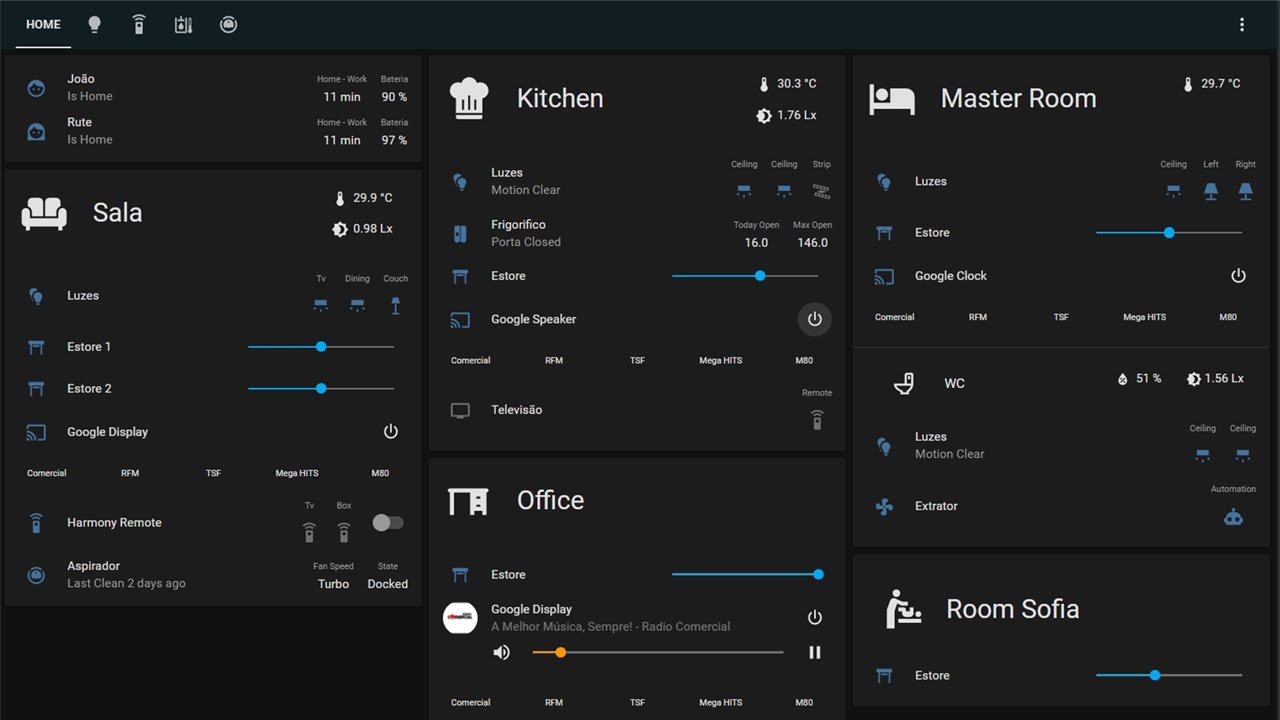
Task: Open João's person details
Action: [36, 88]
